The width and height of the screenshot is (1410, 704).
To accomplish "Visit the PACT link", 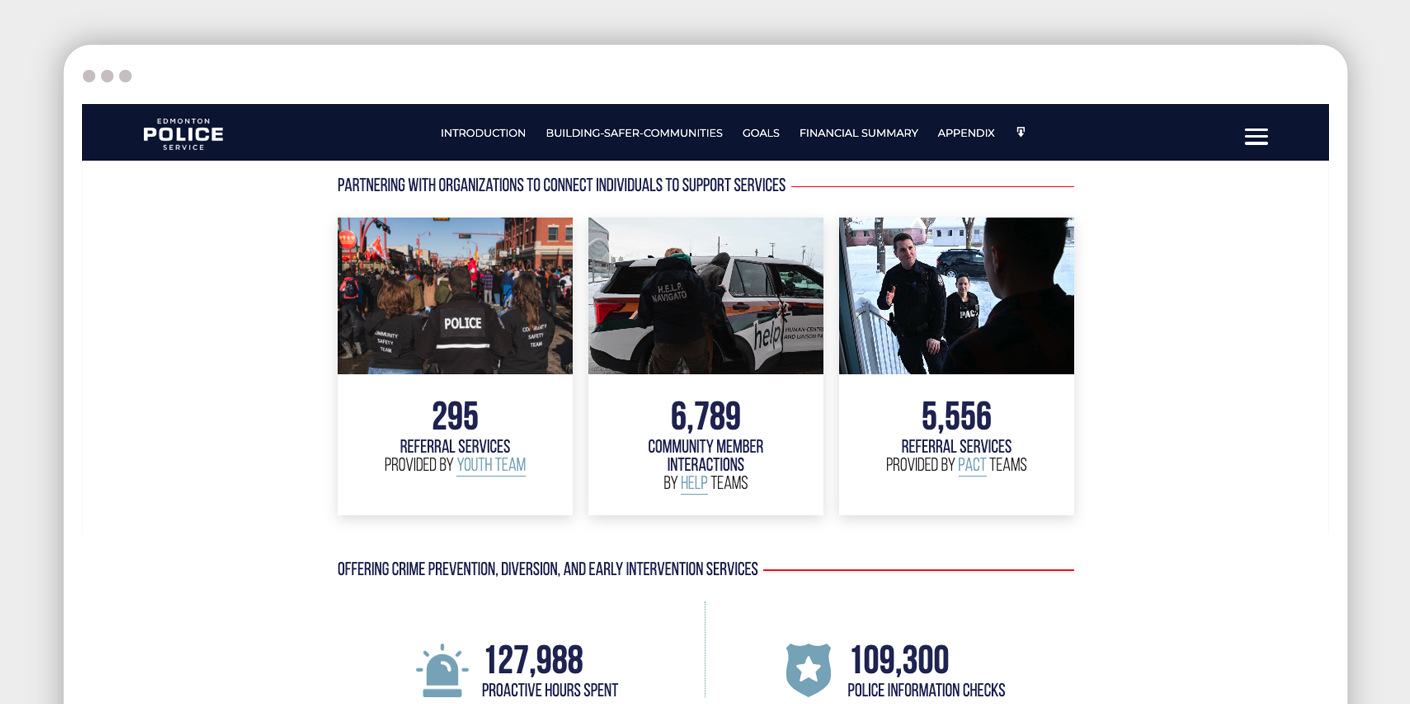I will click(x=972, y=466).
